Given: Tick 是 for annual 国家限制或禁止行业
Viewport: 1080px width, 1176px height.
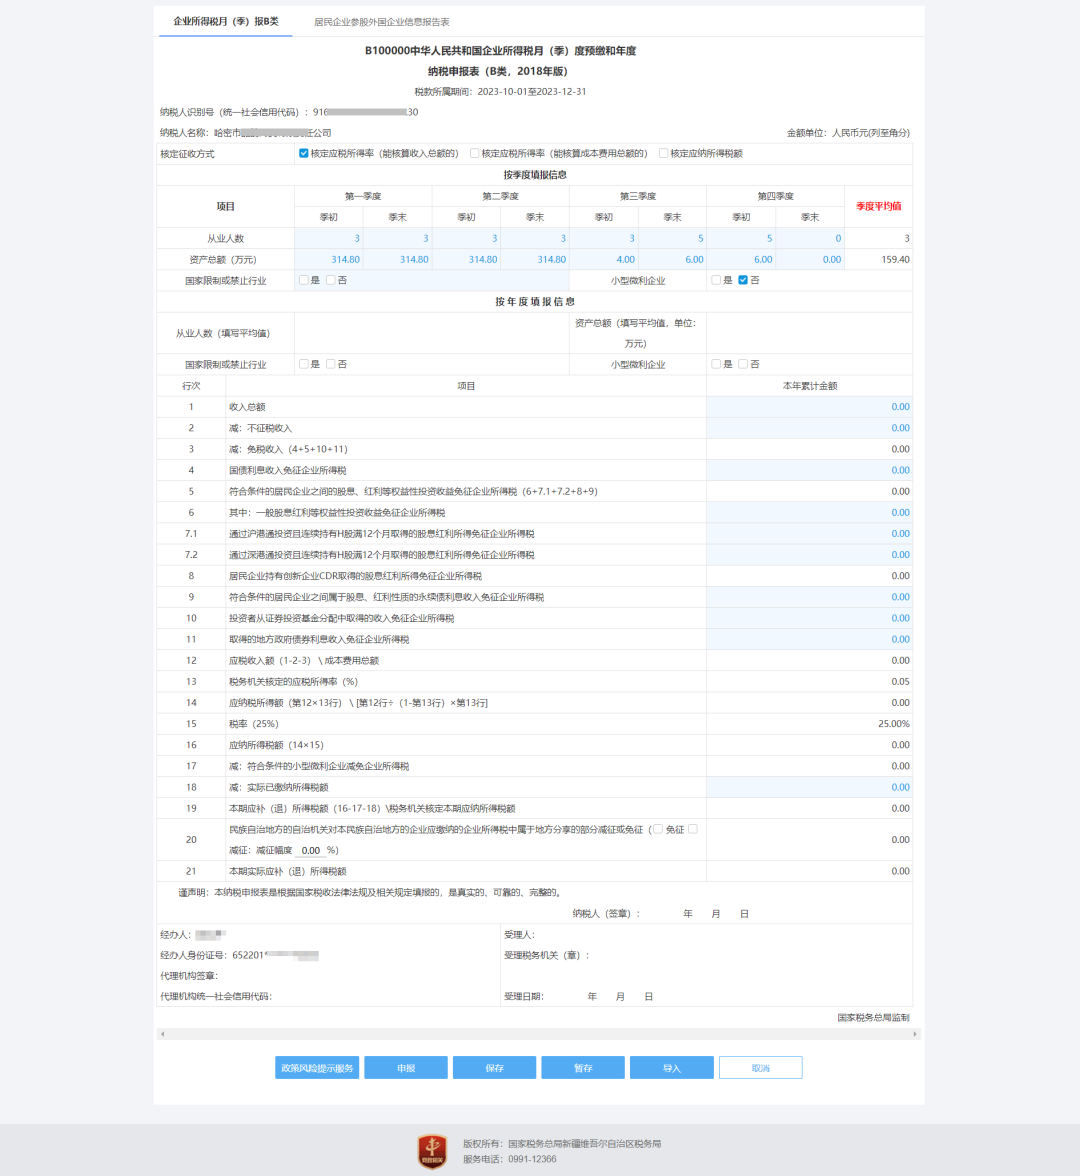Looking at the screenshot, I should pos(304,364).
